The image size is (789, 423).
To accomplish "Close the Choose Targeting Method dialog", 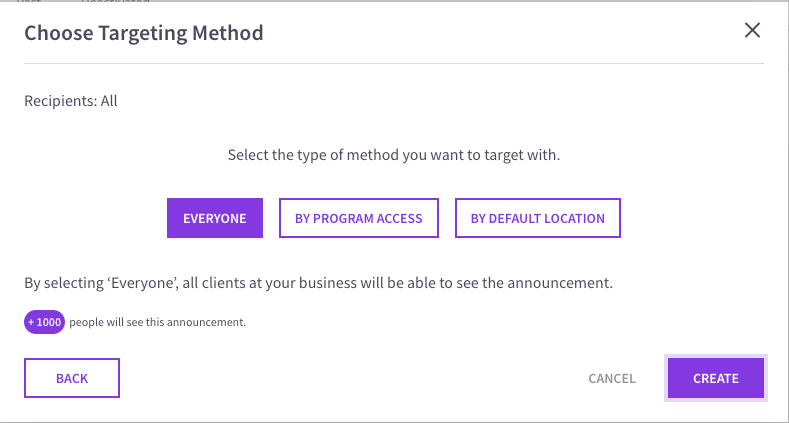I will (752, 30).
